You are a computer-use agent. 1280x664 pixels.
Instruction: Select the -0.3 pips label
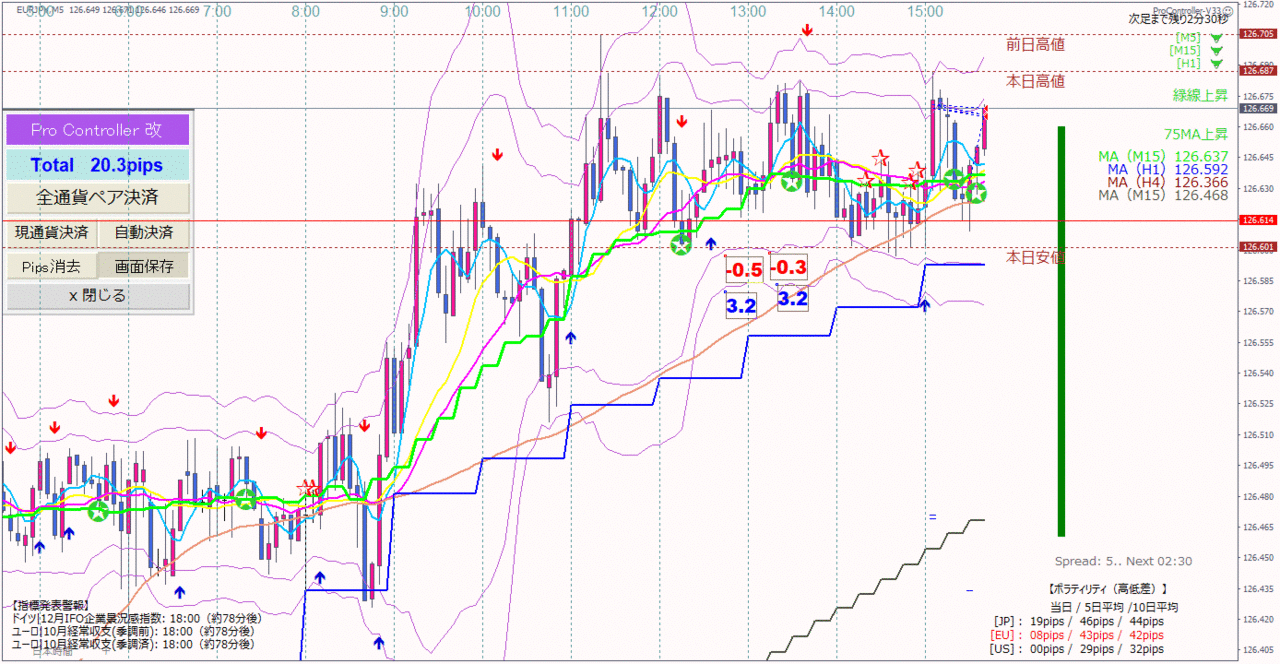[x=788, y=267]
